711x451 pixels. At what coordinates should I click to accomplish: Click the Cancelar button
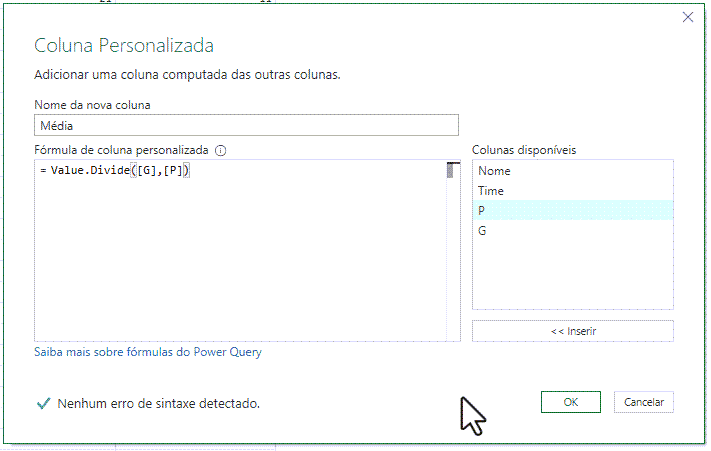pyautogui.click(x=643, y=402)
